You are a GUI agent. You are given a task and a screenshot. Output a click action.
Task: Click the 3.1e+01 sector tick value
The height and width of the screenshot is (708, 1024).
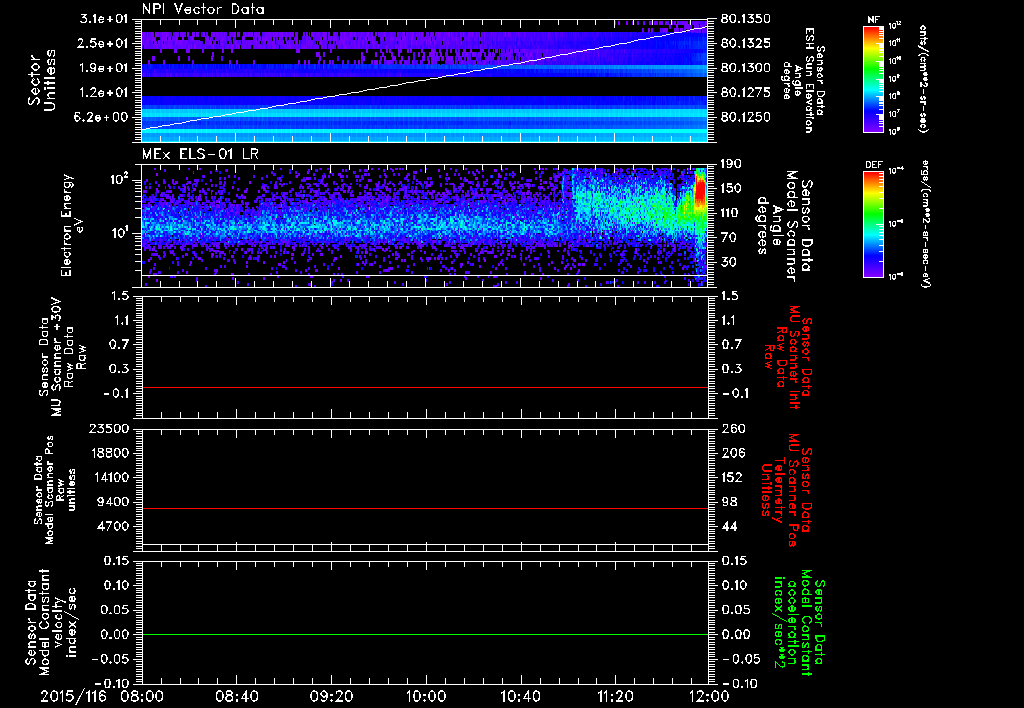coord(103,19)
